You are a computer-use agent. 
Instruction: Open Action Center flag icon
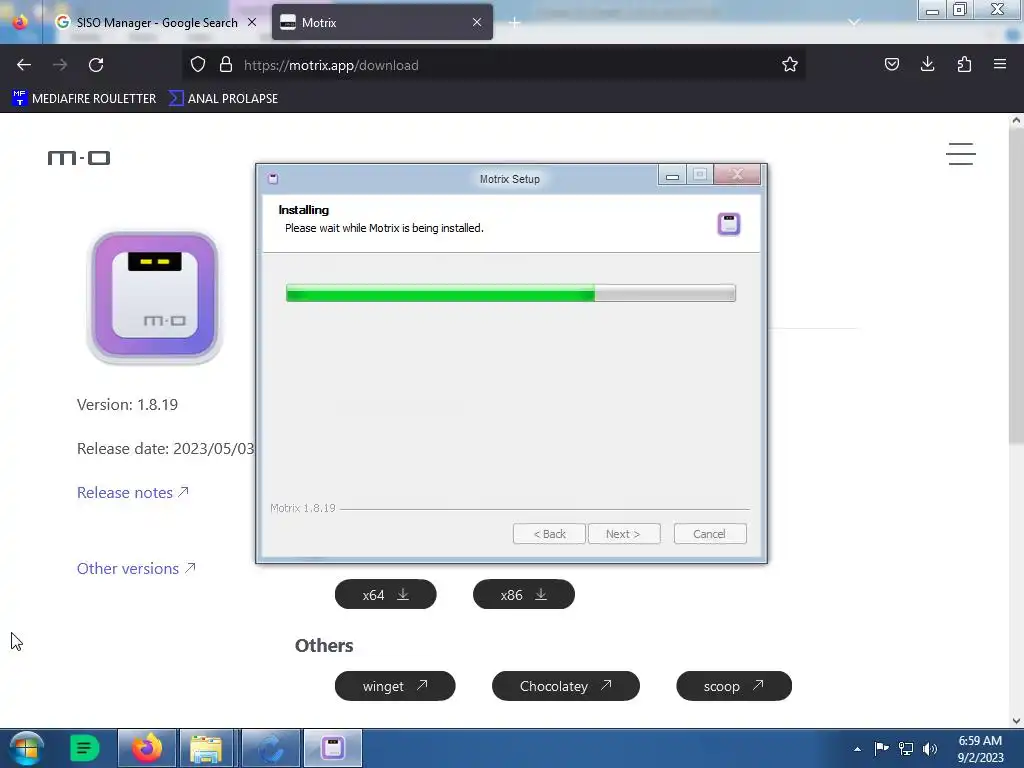click(881, 748)
